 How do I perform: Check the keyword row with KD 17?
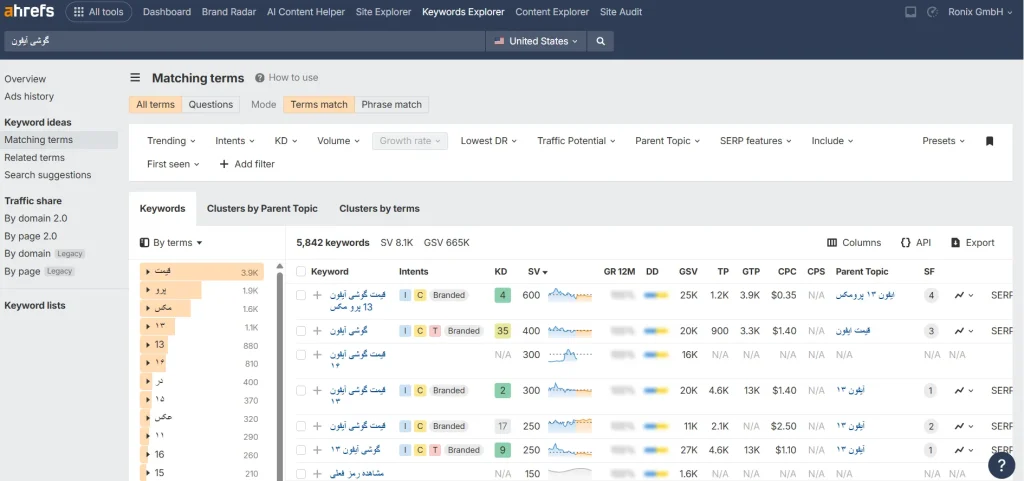[x=301, y=426]
